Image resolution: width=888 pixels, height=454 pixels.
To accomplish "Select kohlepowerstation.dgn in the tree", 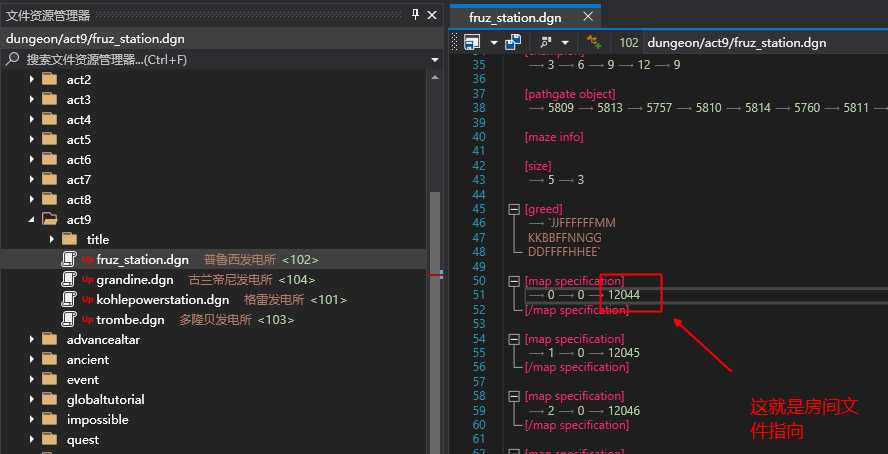I will [x=163, y=299].
